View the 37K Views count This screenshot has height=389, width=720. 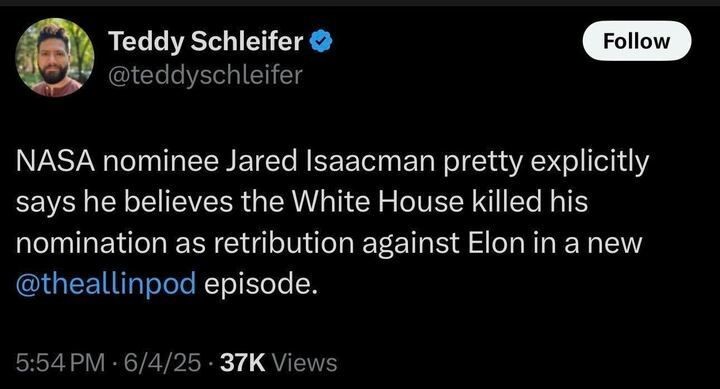point(278,362)
